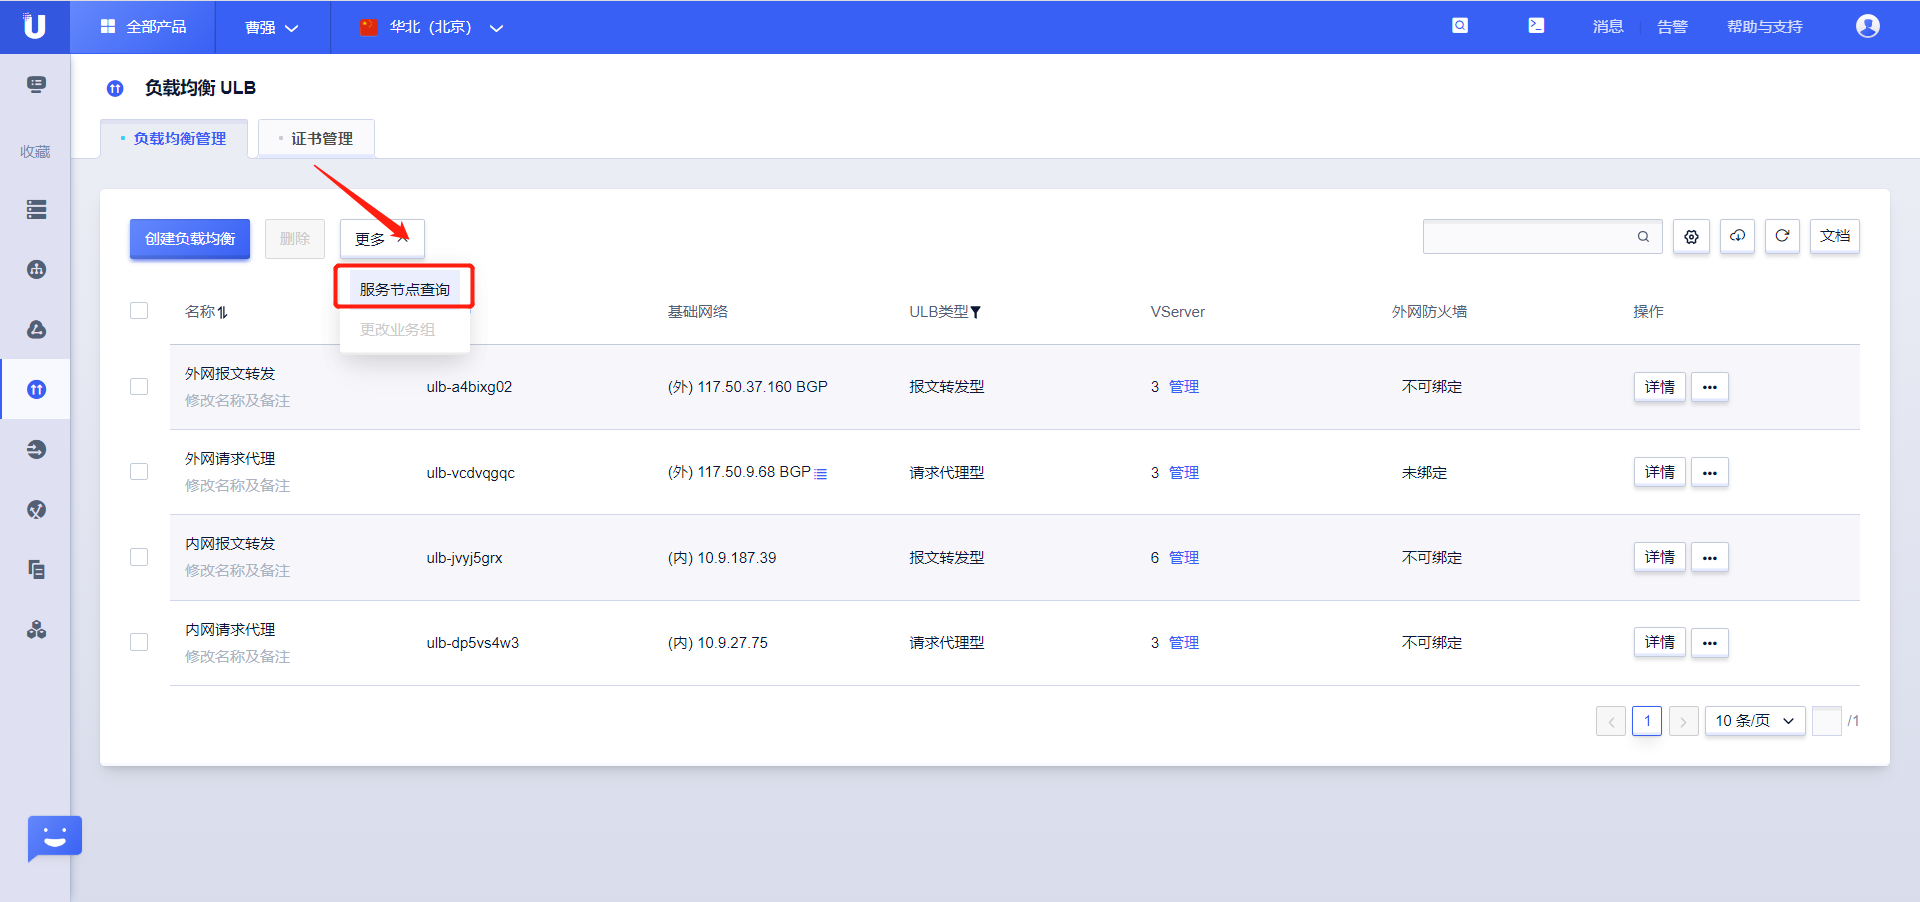Open ellipsis menu for ulb-dp5vs4w3
1920x902 pixels.
[x=1710, y=642]
